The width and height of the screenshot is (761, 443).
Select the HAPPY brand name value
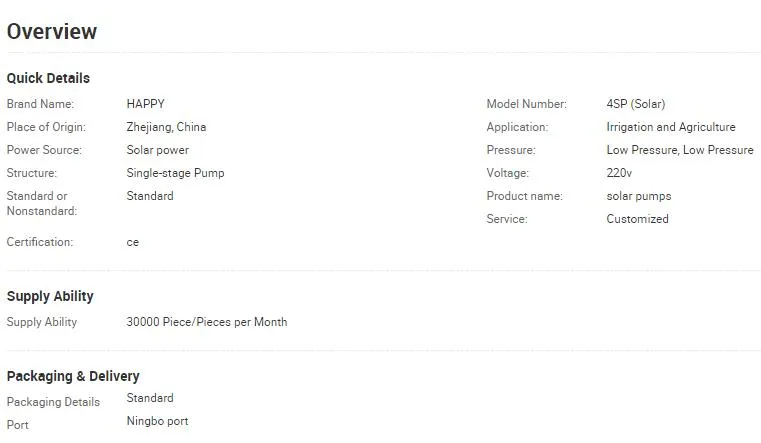tap(145, 104)
